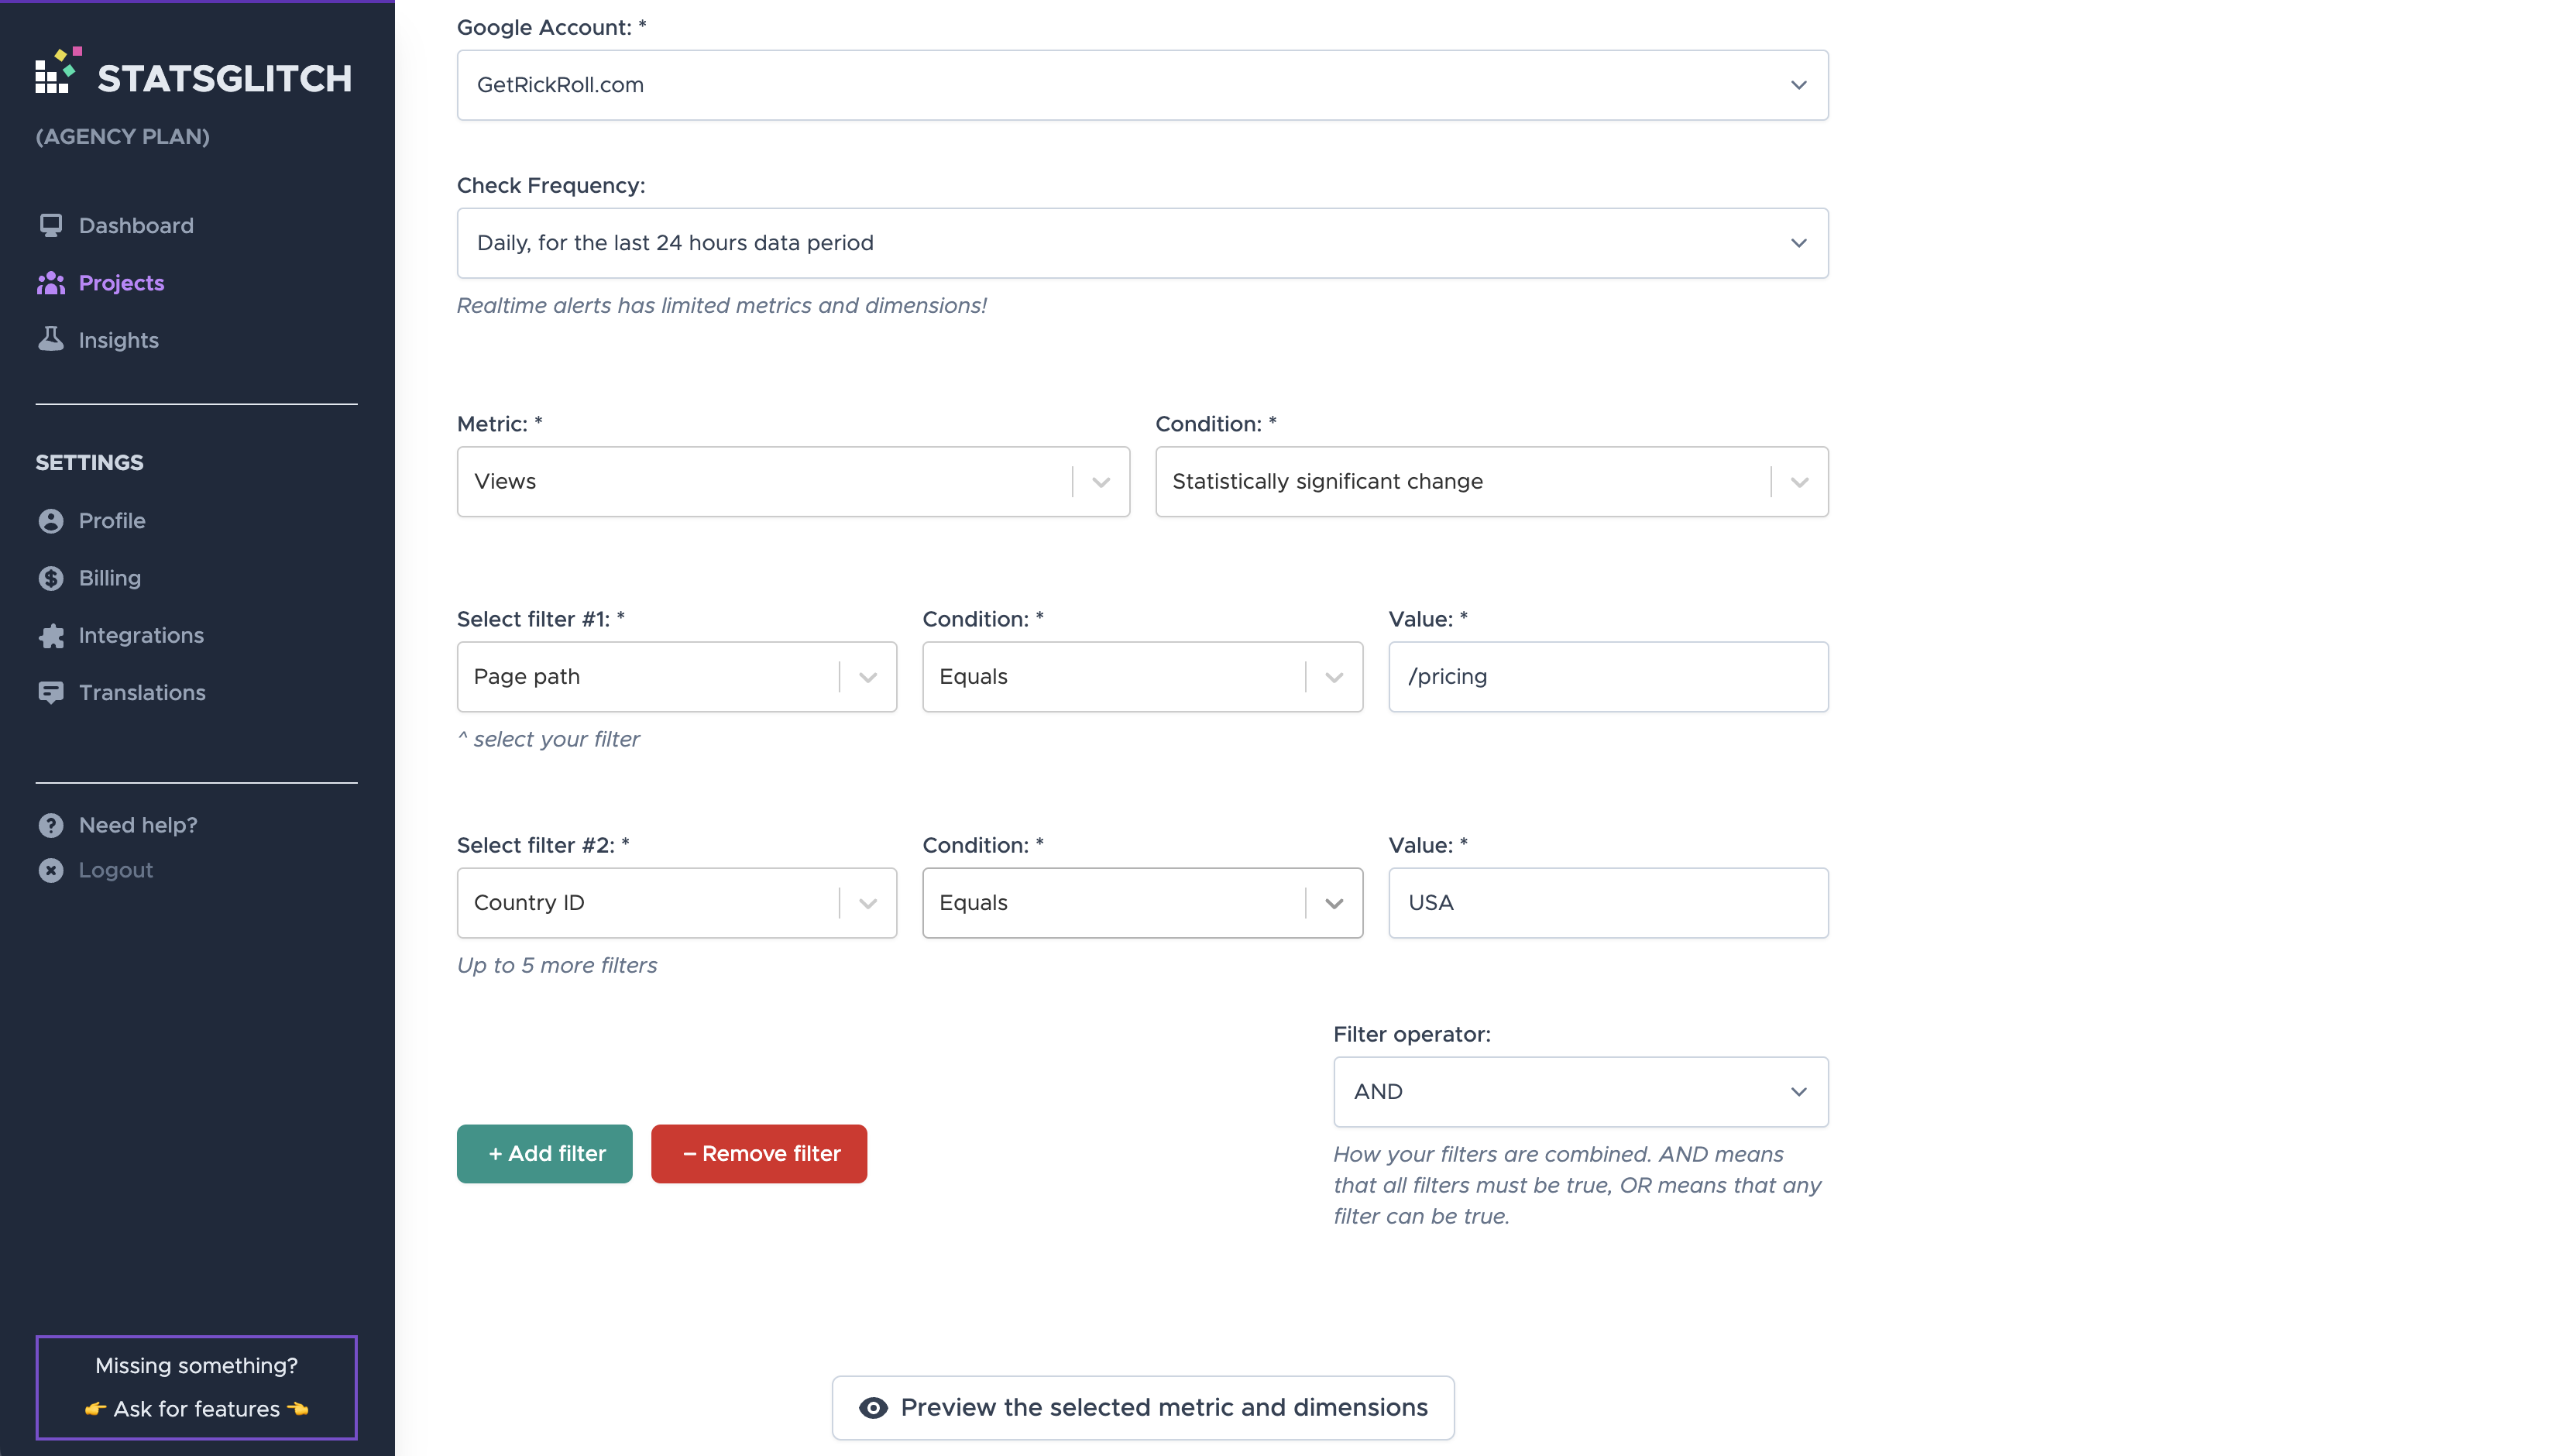Preview the selected metric and dimensions
Screen dimensions: 2576x1456
pos(1142,1408)
